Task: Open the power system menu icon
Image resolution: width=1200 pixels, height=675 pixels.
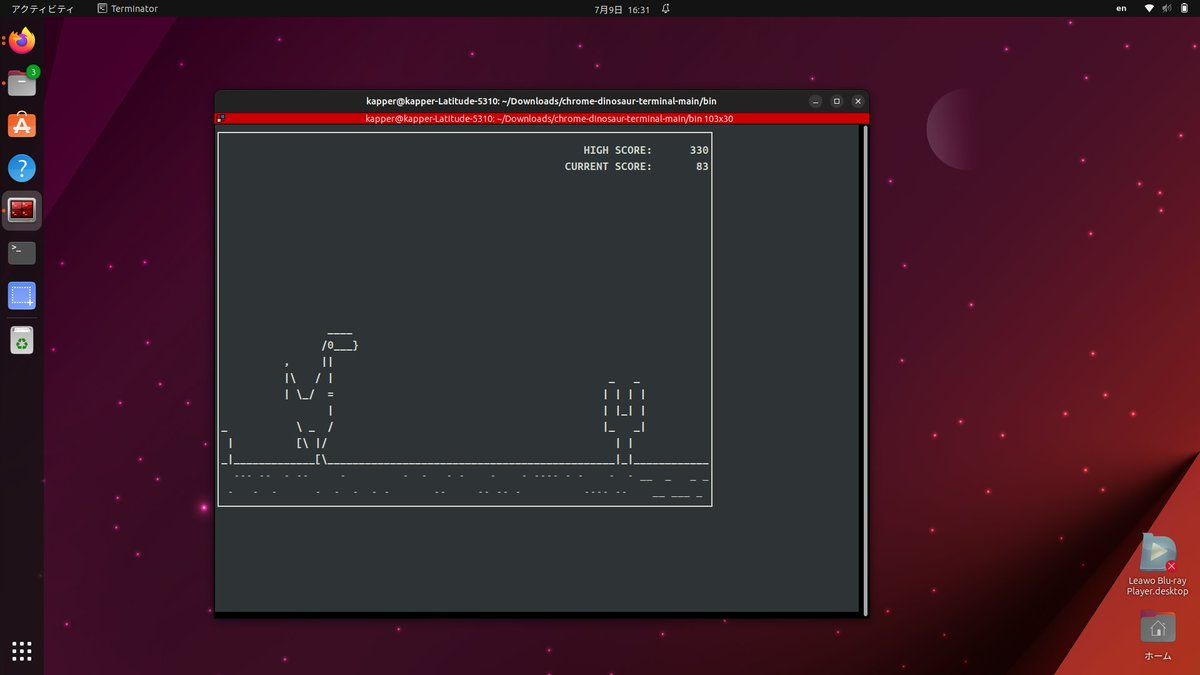Action: [x=1184, y=8]
